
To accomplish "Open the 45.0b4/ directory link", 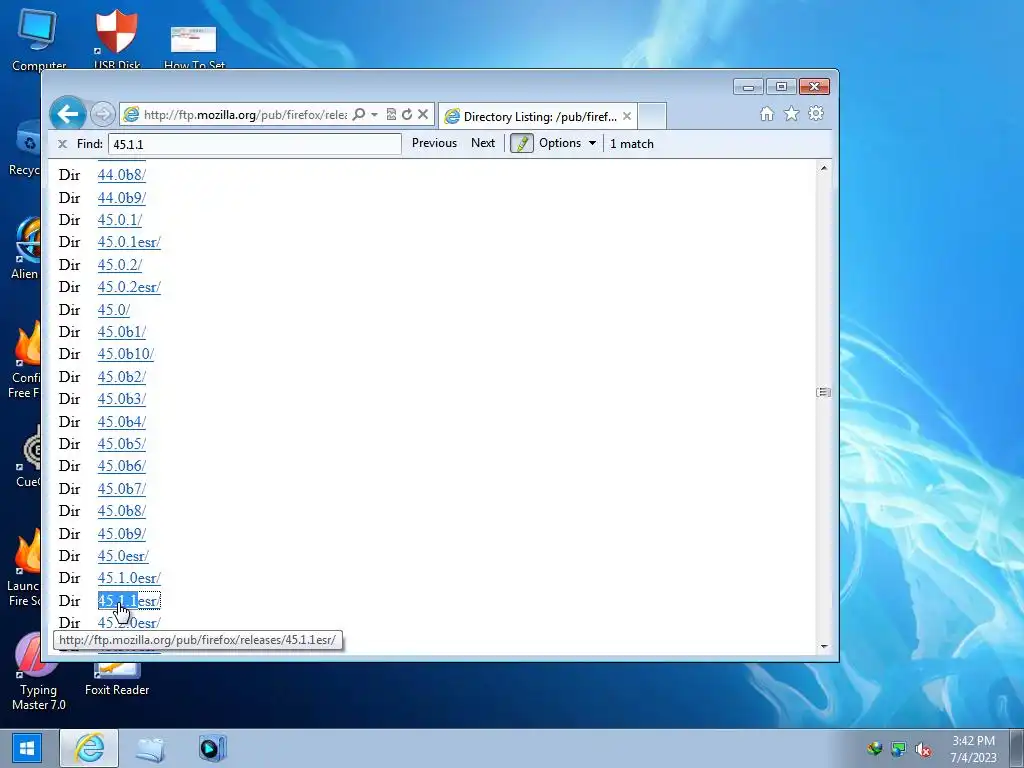I will [x=121, y=423].
